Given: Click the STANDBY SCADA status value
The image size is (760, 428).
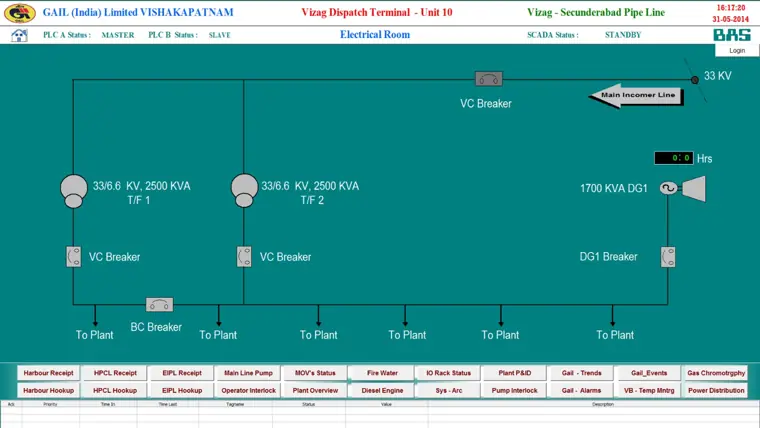Looking at the screenshot, I should [x=623, y=35].
